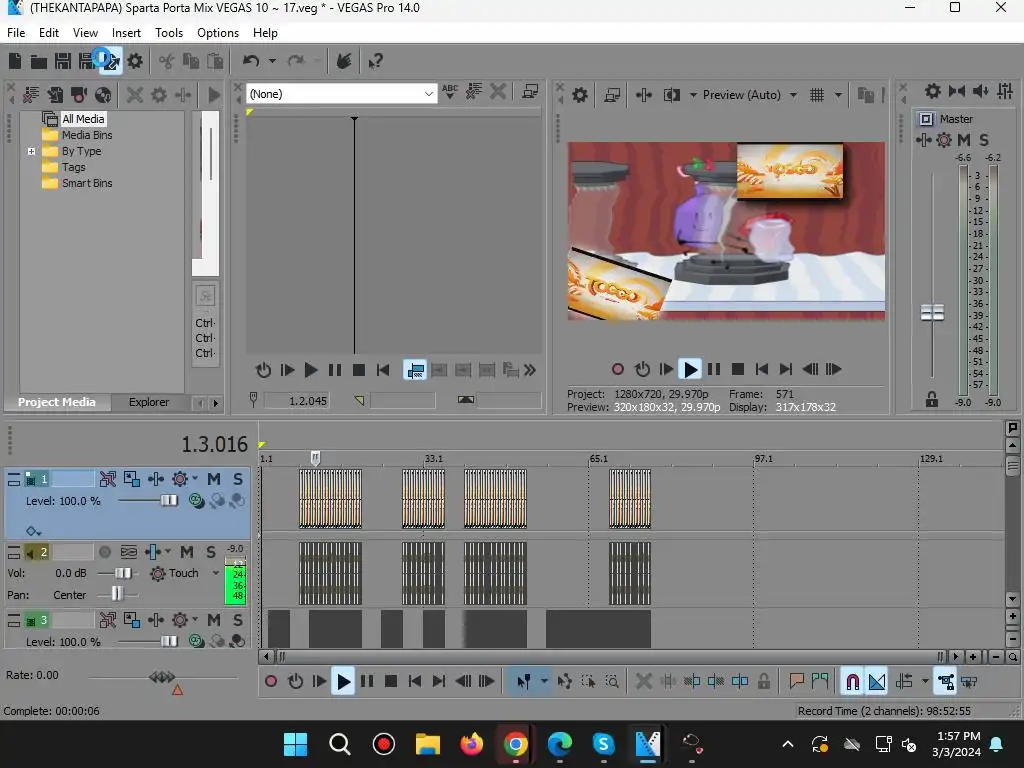Click the Master bus volume fader

coord(932,313)
